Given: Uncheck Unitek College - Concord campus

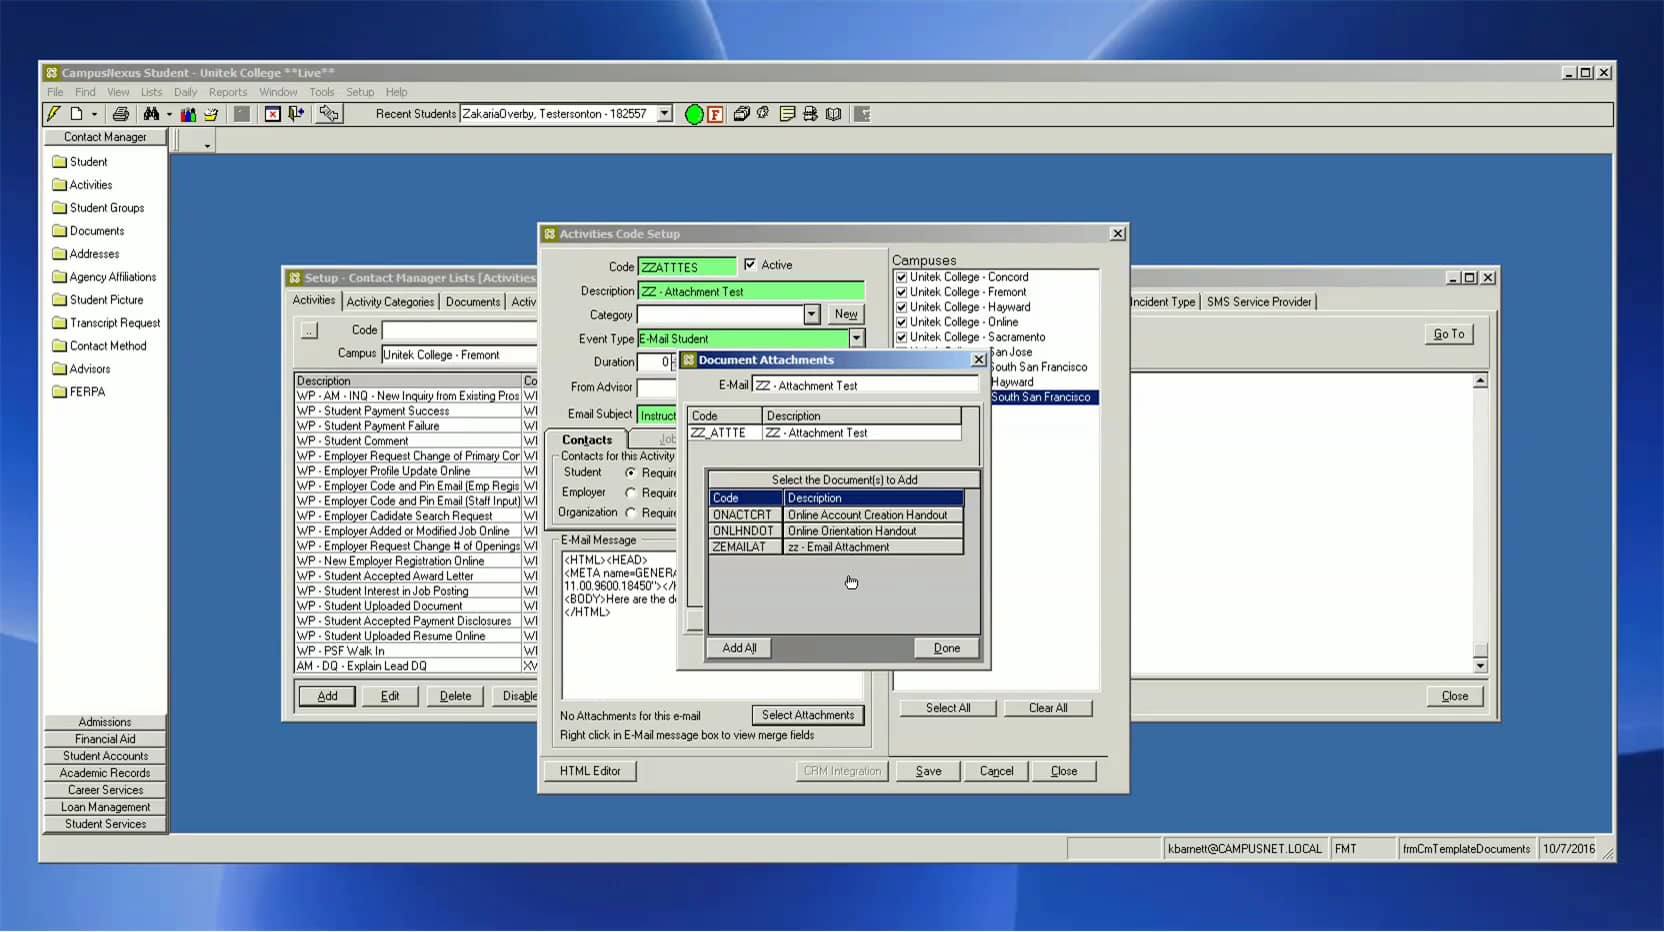Looking at the screenshot, I should 901,277.
